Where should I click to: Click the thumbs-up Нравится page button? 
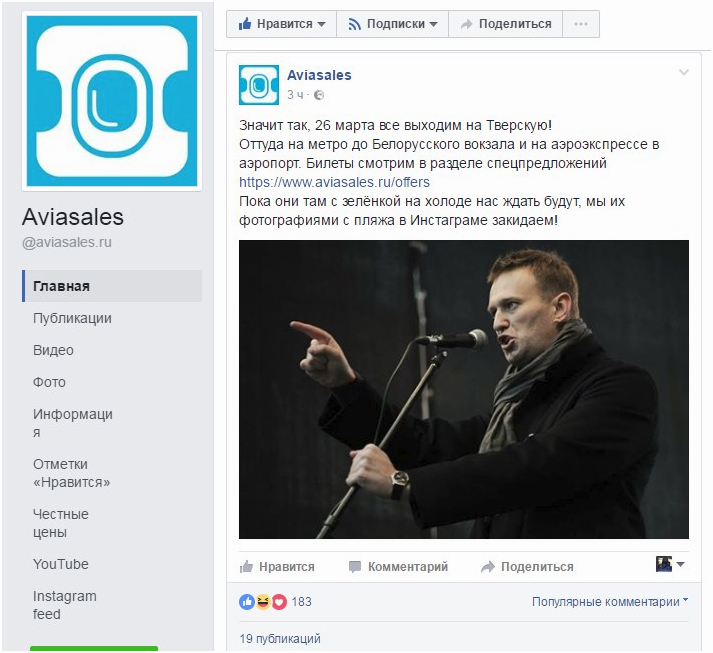point(281,24)
